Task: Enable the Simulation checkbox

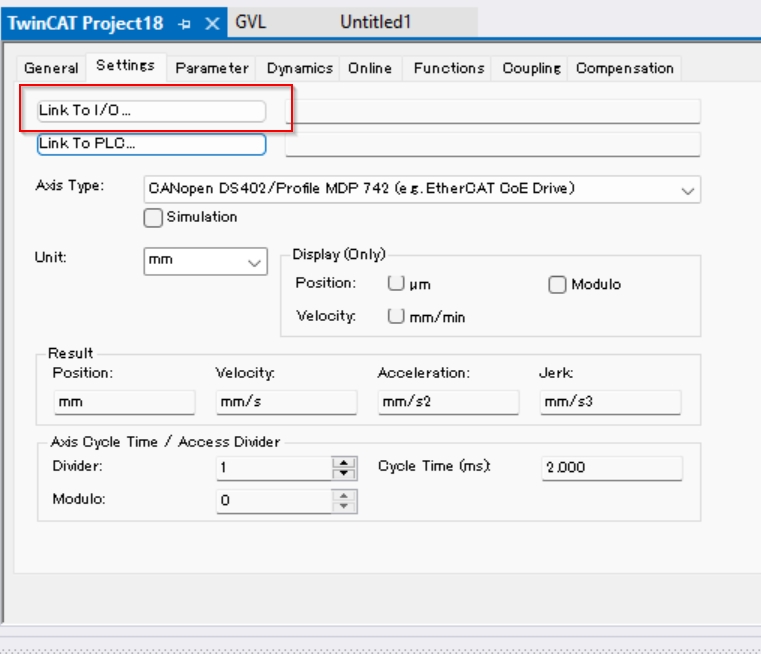Action: point(153,218)
